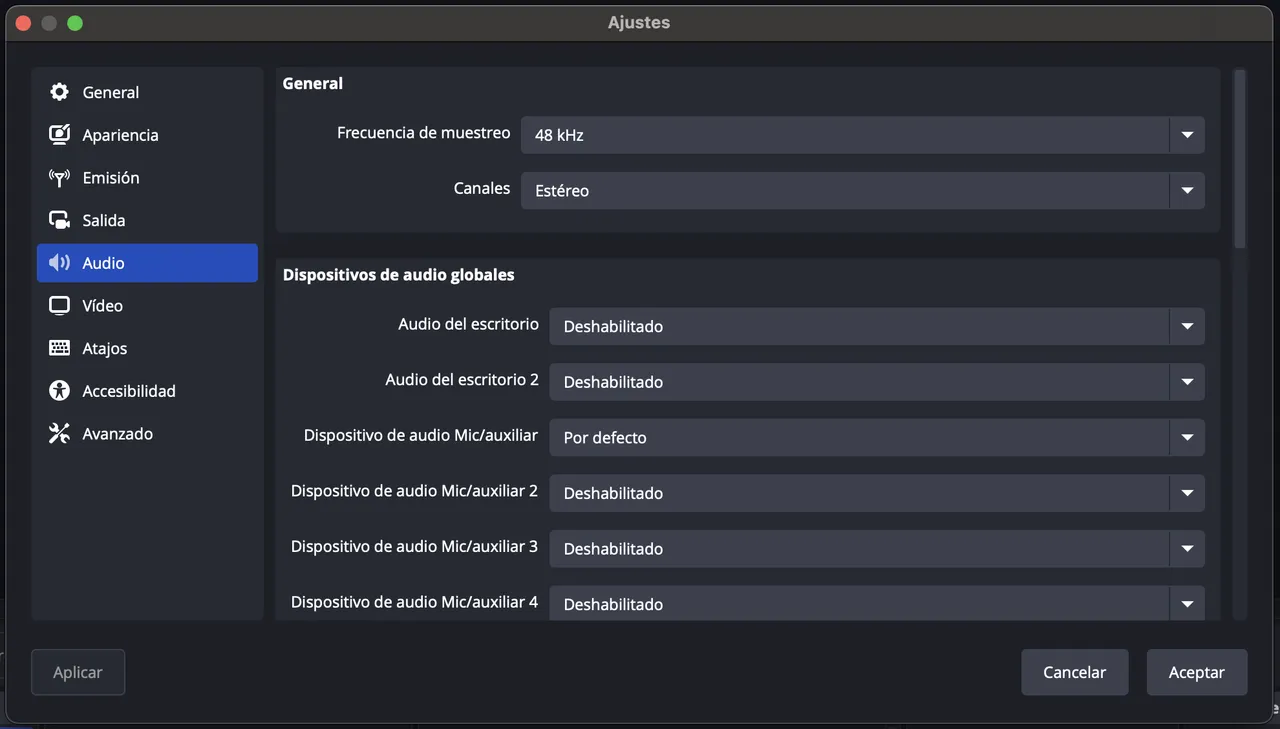
Task: Open the Mic/auxiliar dropdown set to Por defecto
Action: [877, 437]
